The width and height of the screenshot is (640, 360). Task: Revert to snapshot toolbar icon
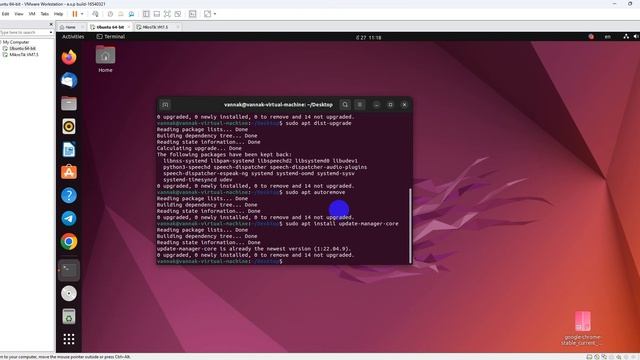click(x=121, y=14)
